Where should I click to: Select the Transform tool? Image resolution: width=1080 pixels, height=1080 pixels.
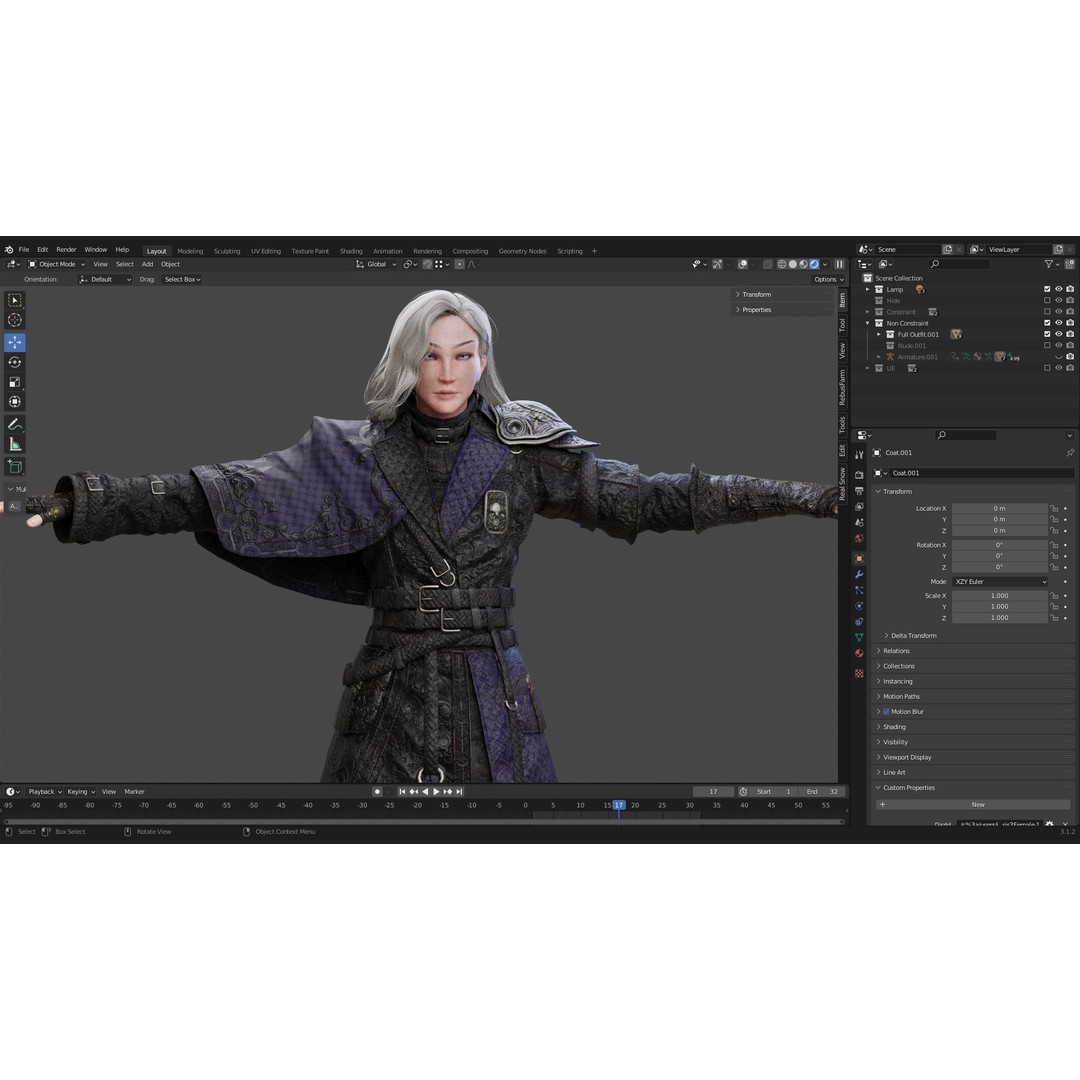coord(14,402)
